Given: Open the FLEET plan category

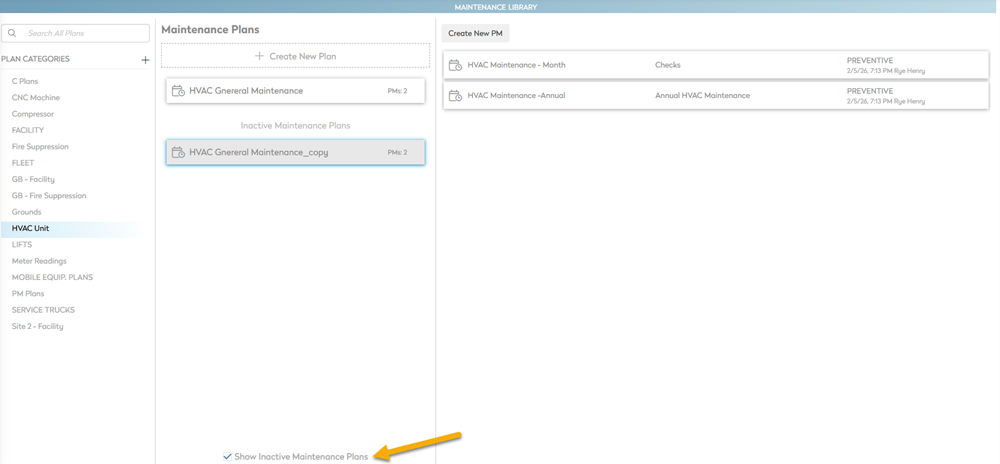Looking at the screenshot, I should pos(23,163).
